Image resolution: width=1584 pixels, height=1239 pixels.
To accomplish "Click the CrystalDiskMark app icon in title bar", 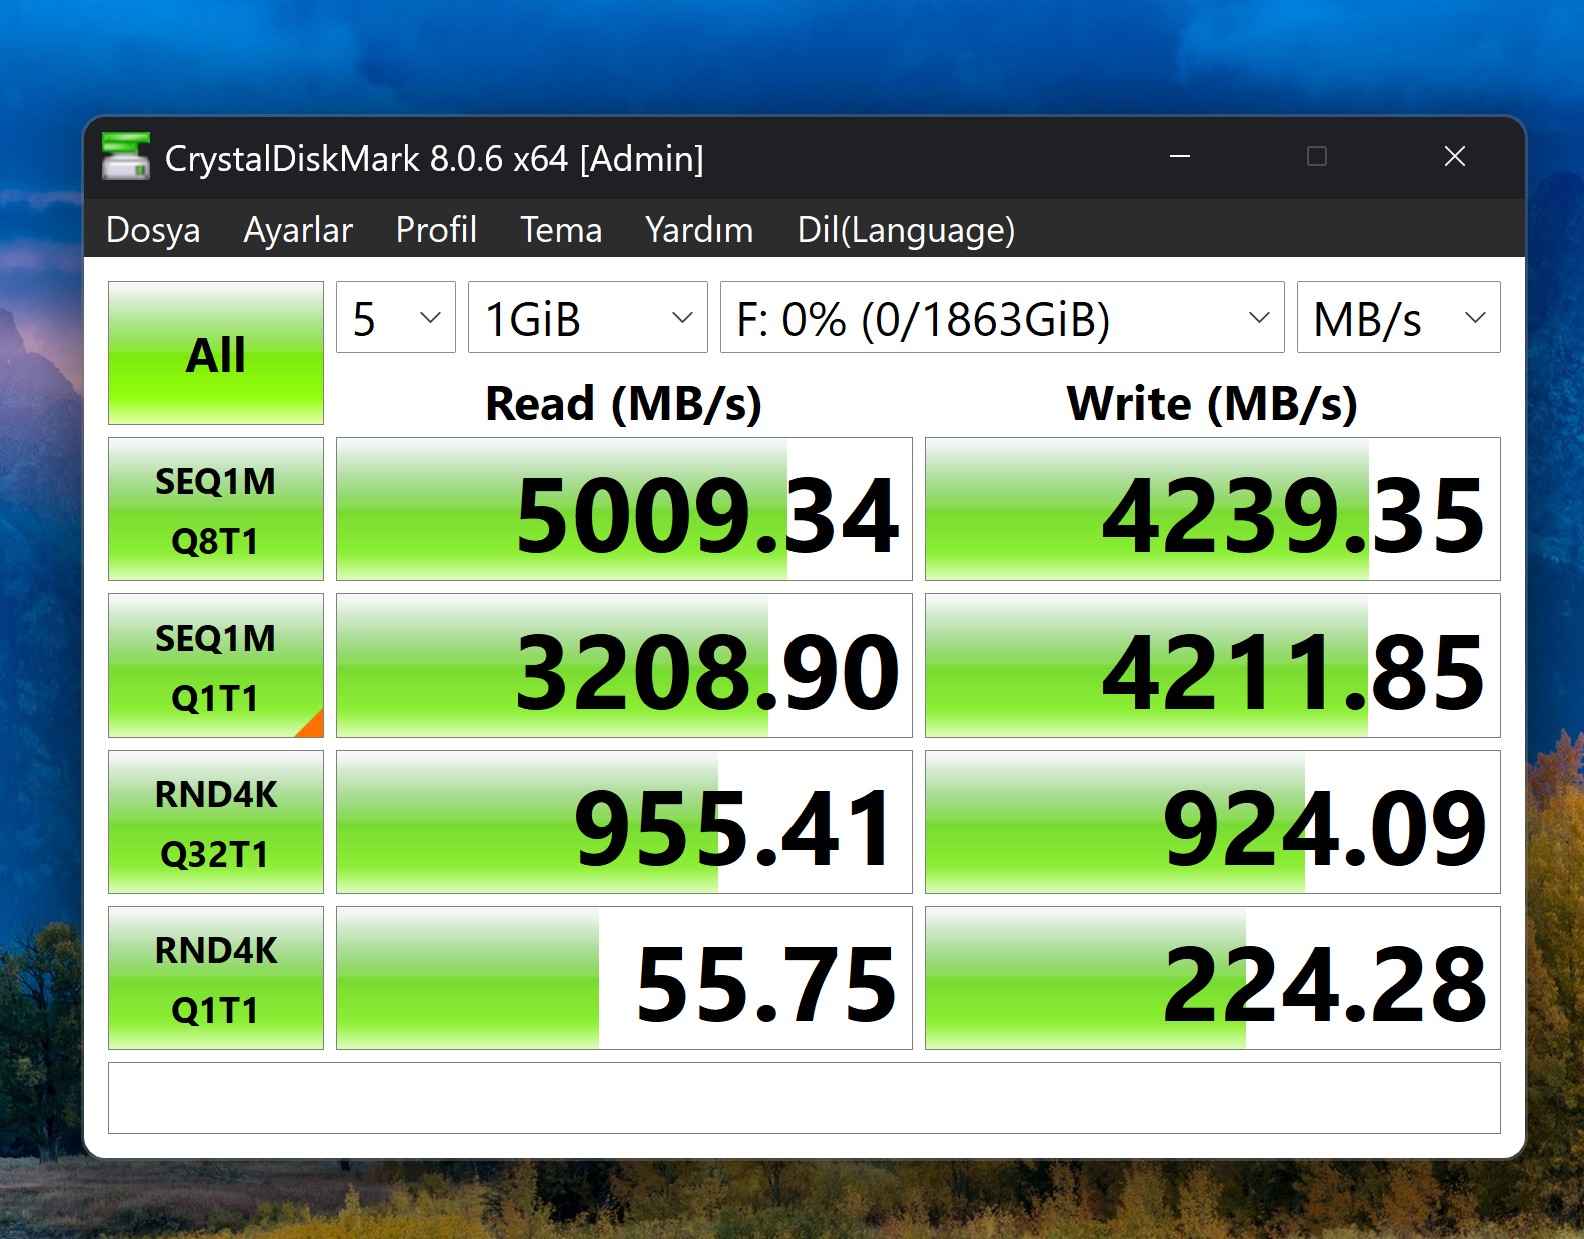I will (126, 157).
